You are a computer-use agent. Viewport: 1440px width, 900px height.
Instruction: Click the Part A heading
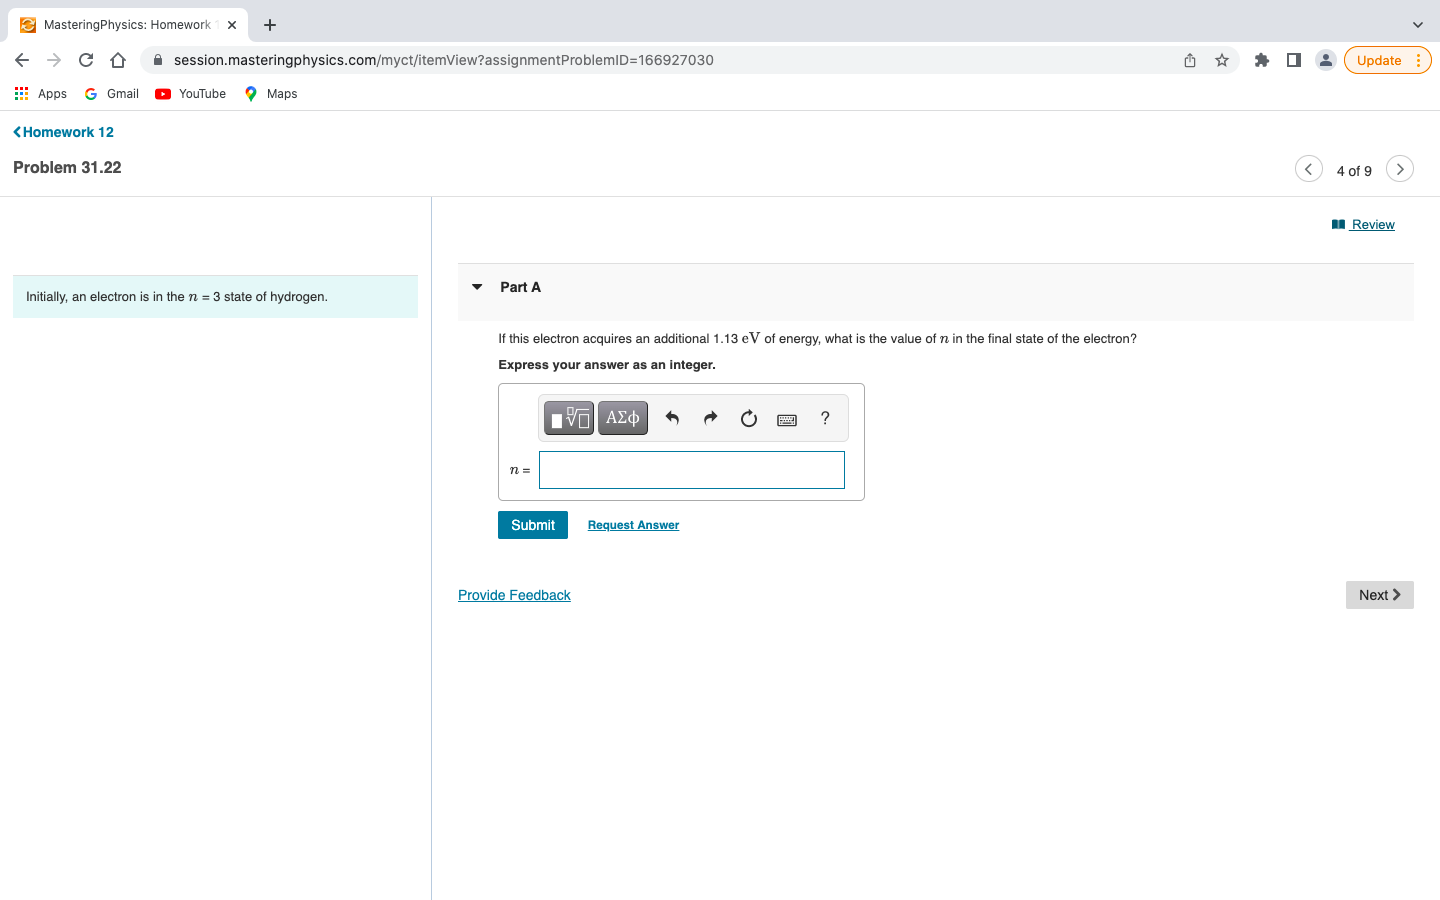click(x=521, y=287)
